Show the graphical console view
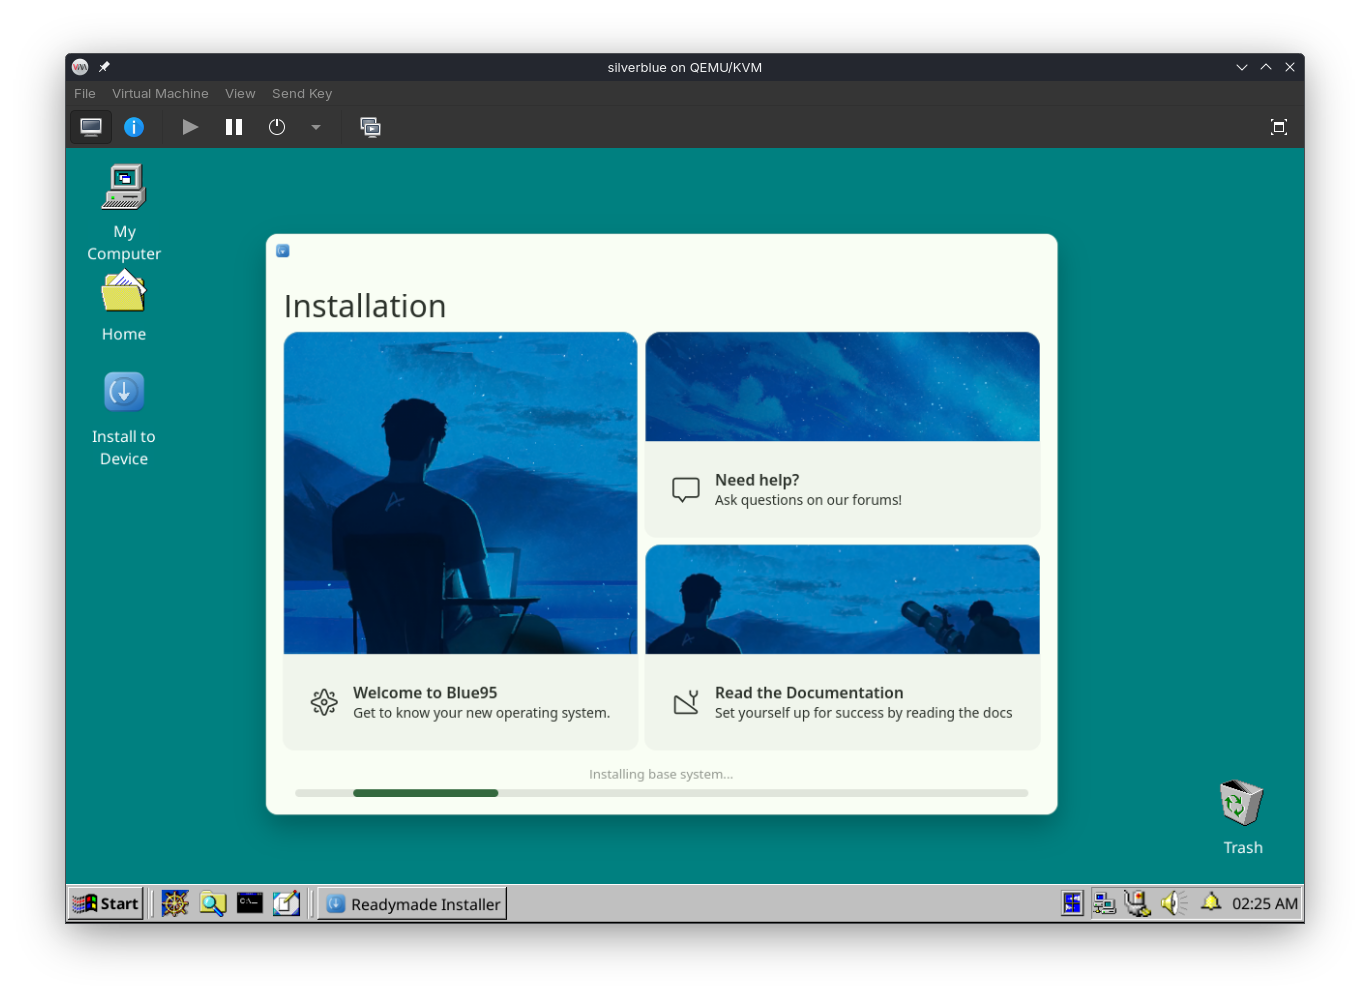Screen dimensions: 1370x1001 [x=91, y=127]
